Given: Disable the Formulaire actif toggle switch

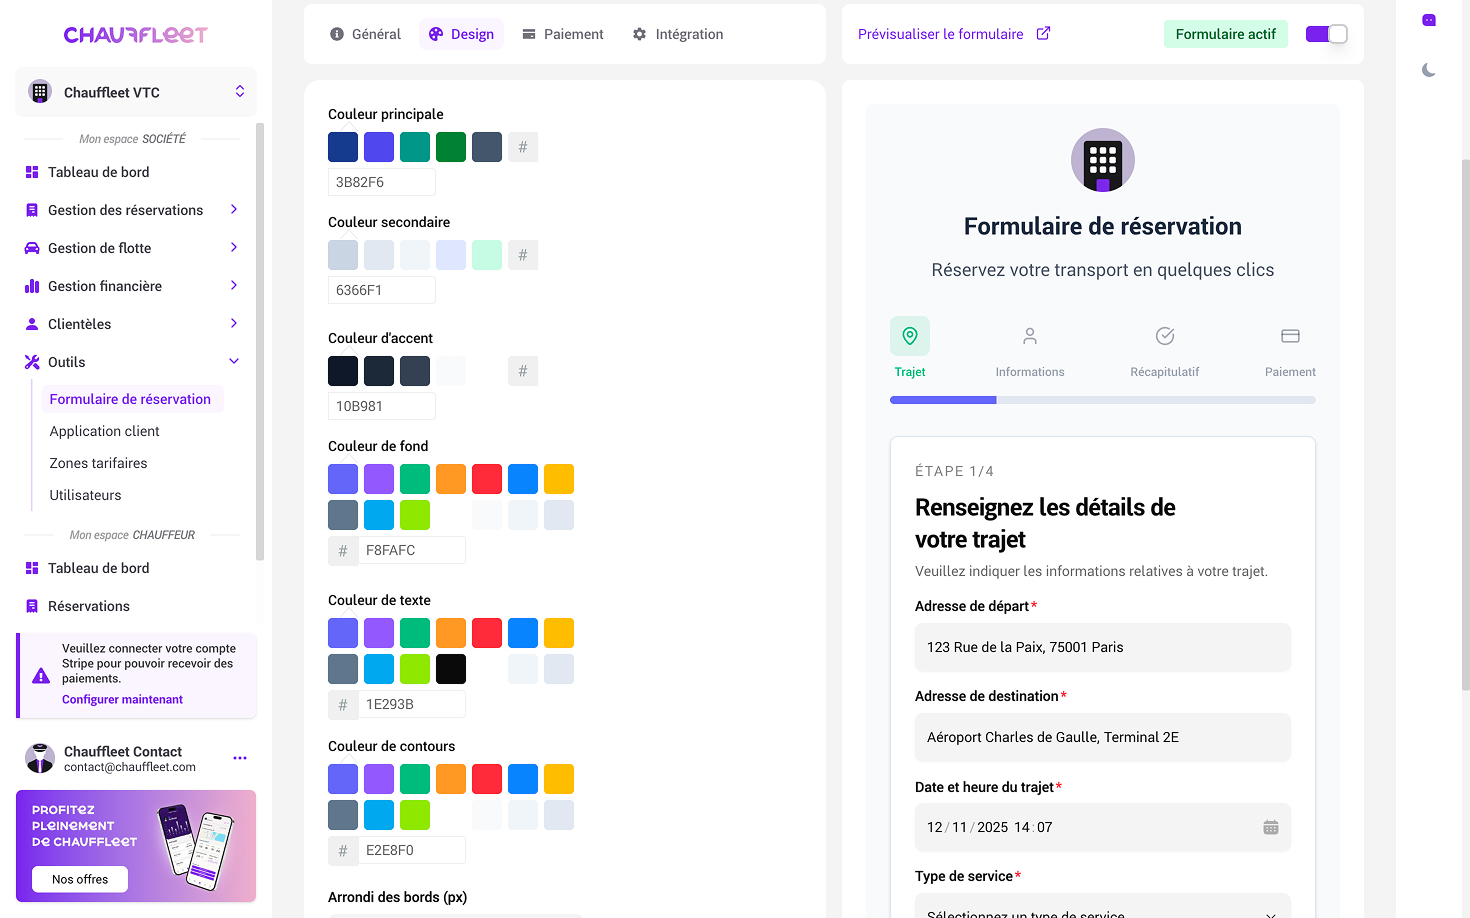Looking at the screenshot, I should click(1327, 33).
